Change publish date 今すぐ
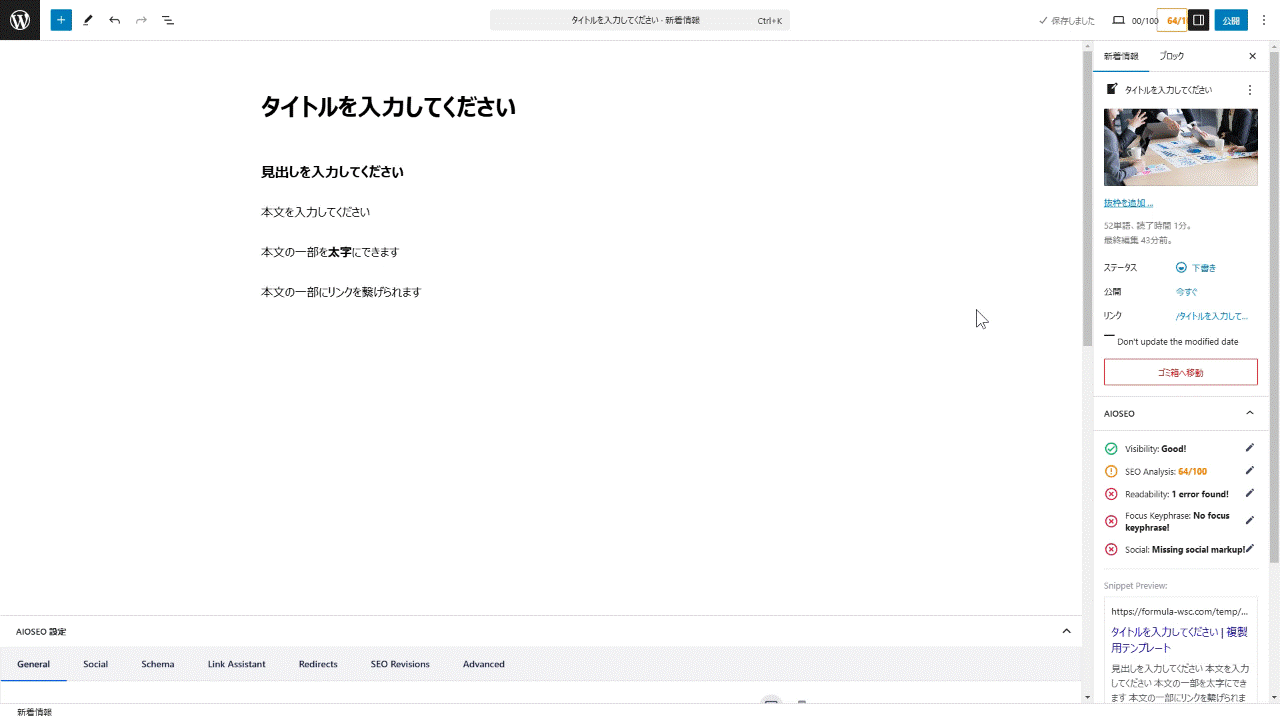The width and height of the screenshot is (1280, 720). tap(1187, 292)
